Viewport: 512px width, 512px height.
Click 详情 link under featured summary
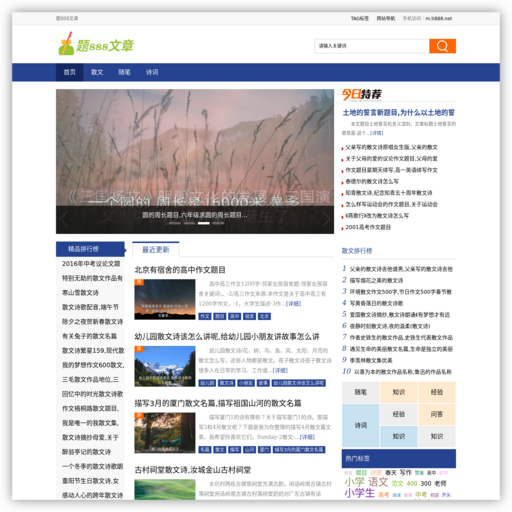pos(377,133)
